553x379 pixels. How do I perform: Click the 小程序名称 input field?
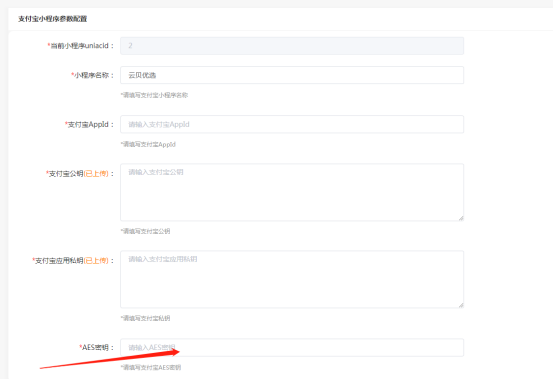(x=292, y=75)
